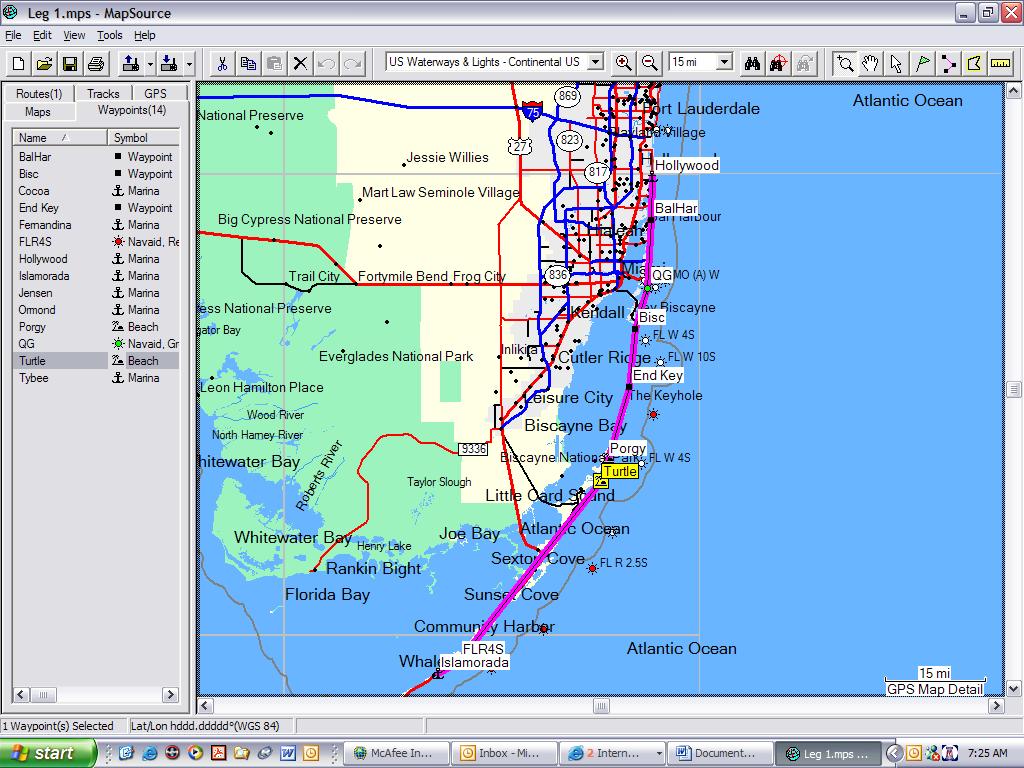Viewport: 1024px width, 768px height.
Task: Click the map horizontal scrollbar left arrow
Action: (x=205, y=705)
